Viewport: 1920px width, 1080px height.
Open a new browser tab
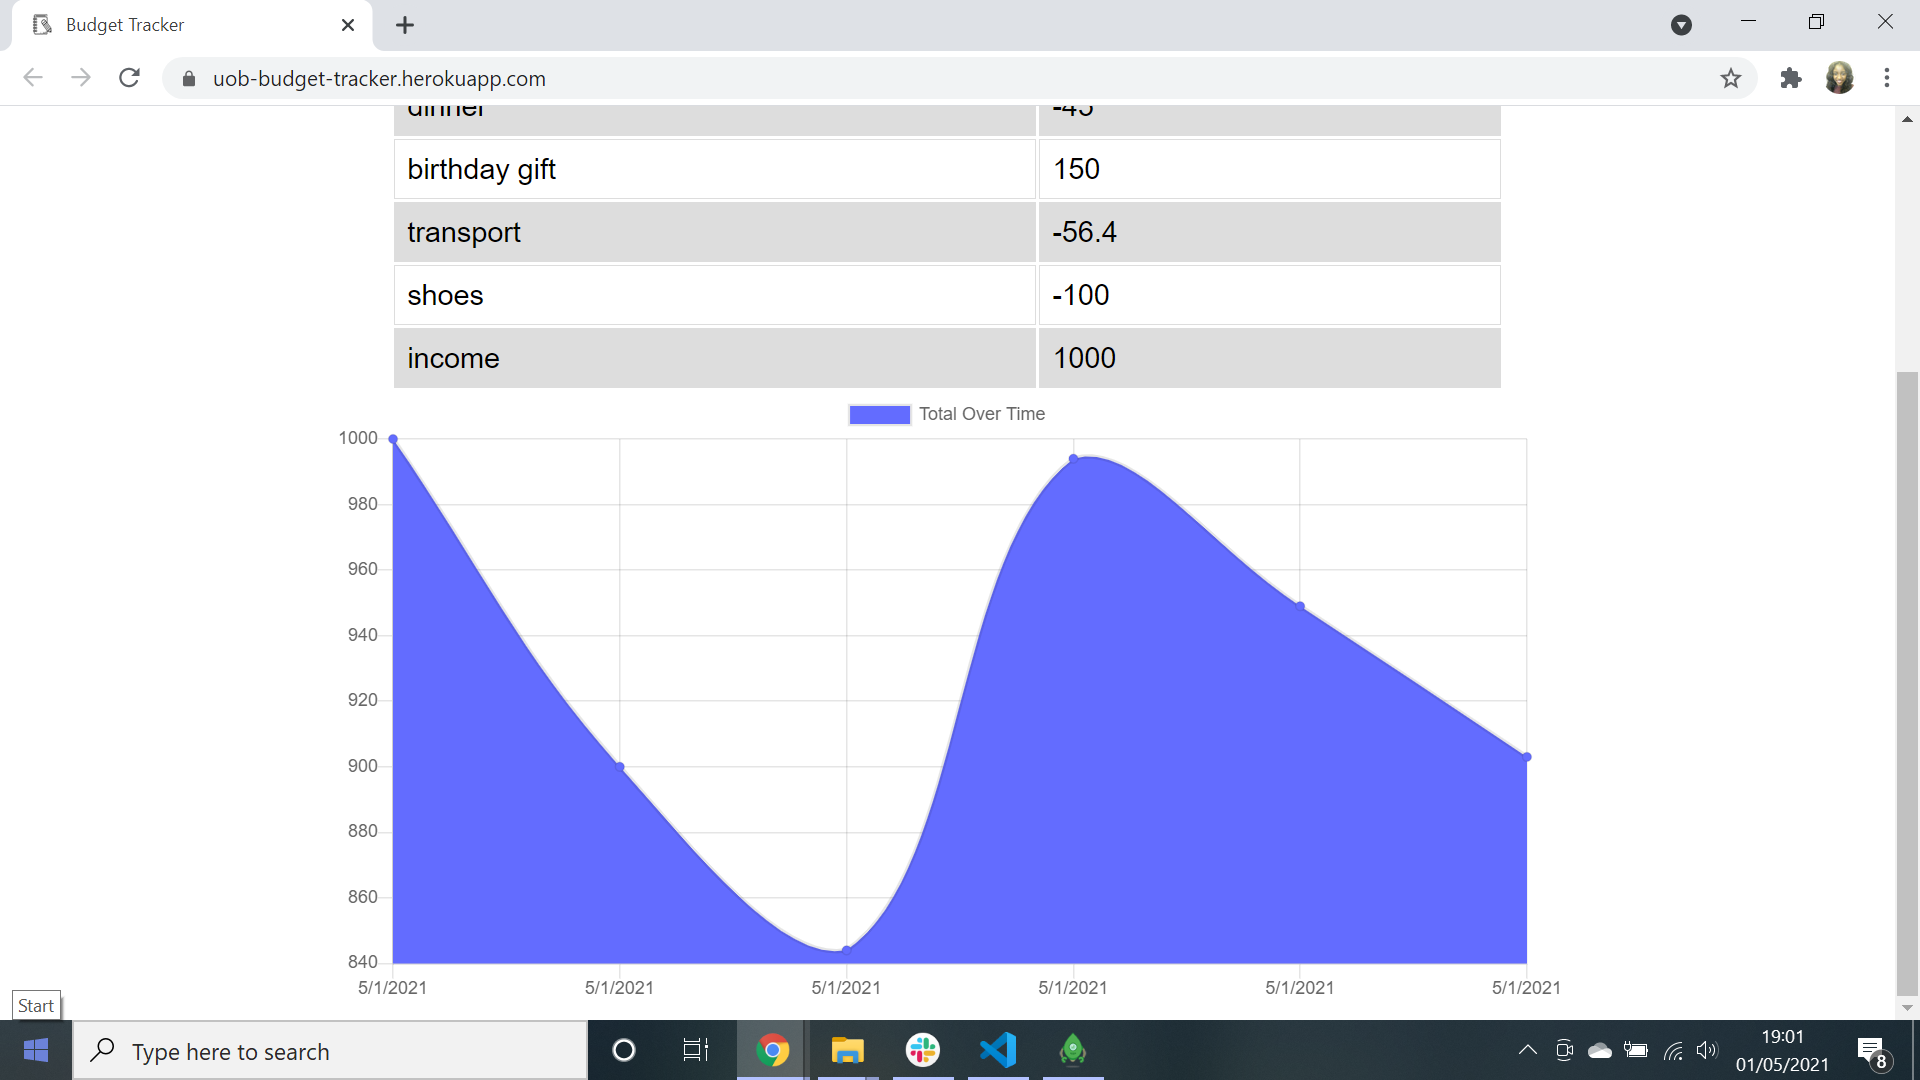(x=404, y=24)
